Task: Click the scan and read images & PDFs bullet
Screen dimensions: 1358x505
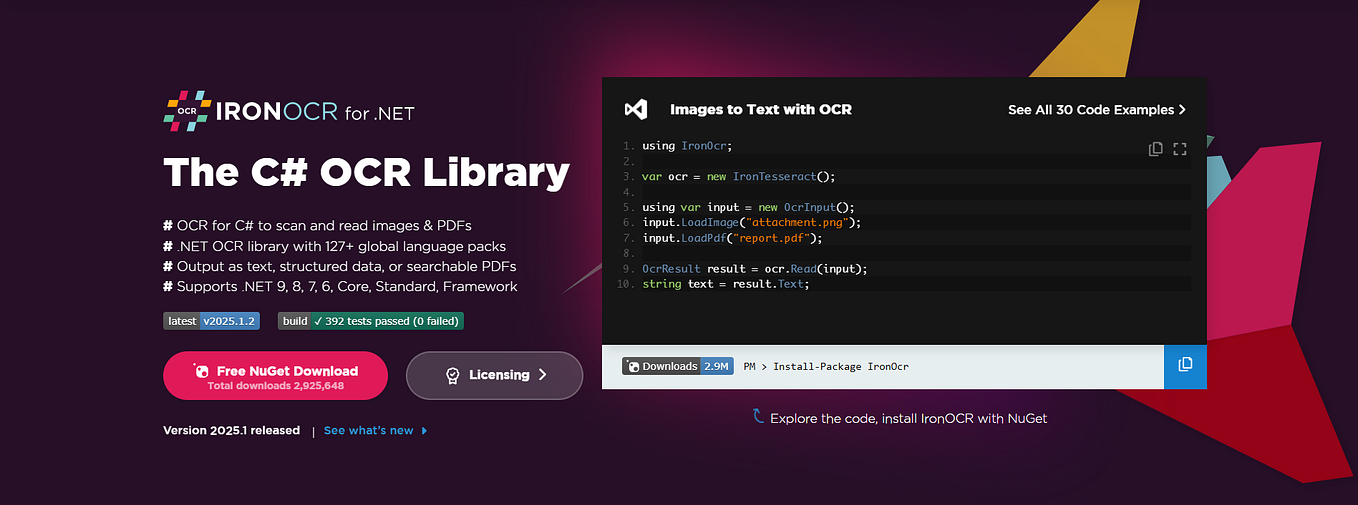Action: pyautogui.click(x=317, y=225)
